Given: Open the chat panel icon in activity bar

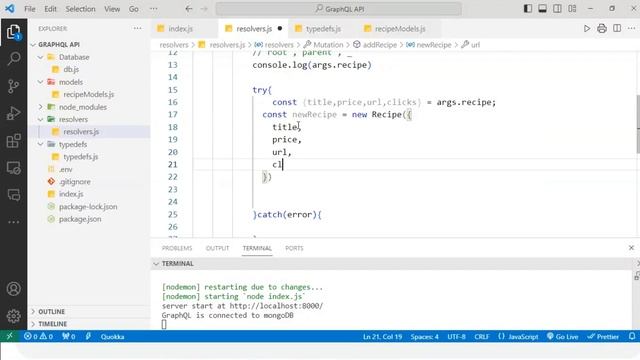Looking at the screenshot, I should tap(13, 195).
